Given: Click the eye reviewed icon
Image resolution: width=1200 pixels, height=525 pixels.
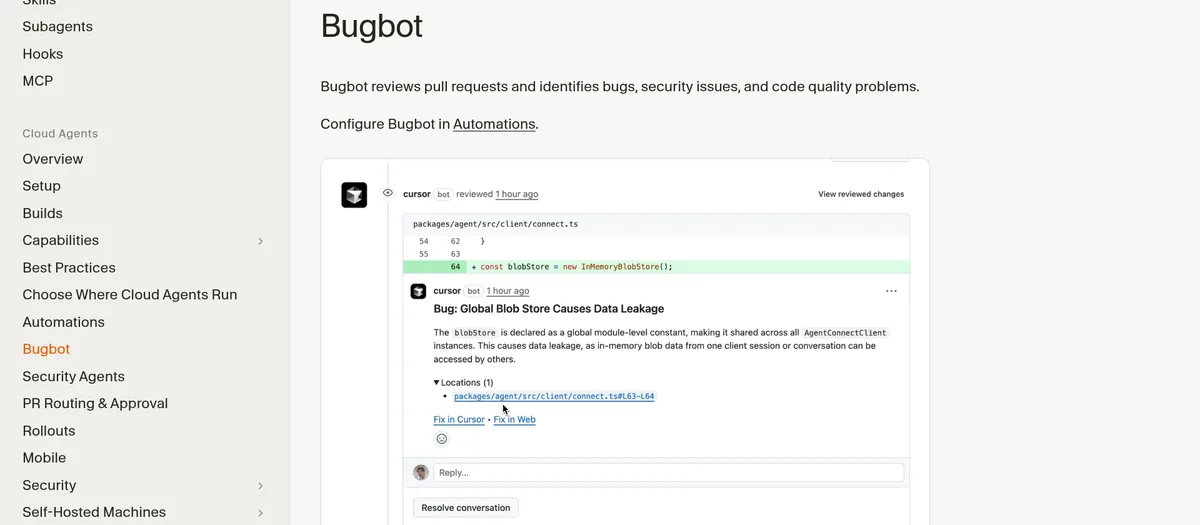Looking at the screenshot, I should point(388,193).
